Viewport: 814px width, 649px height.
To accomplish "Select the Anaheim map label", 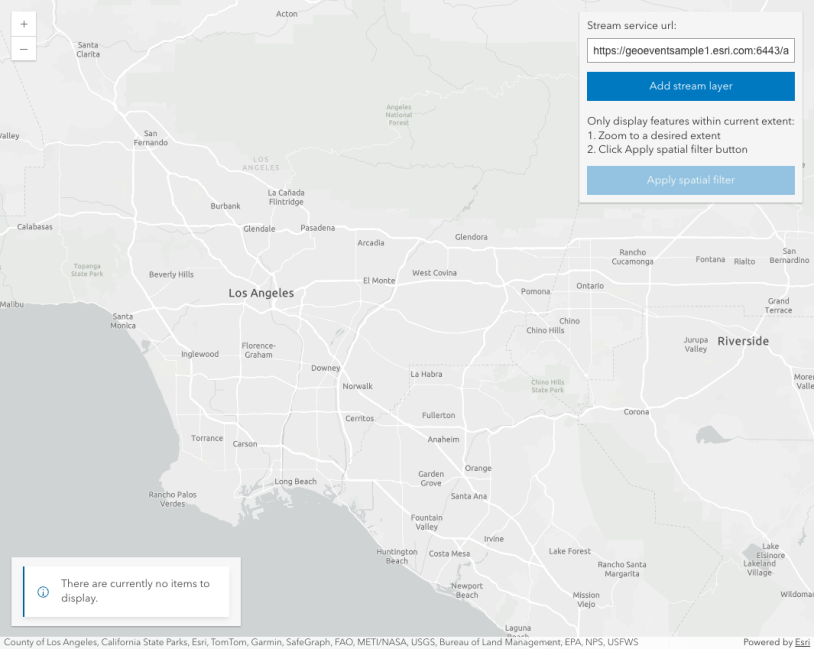I will coord(443,439).
